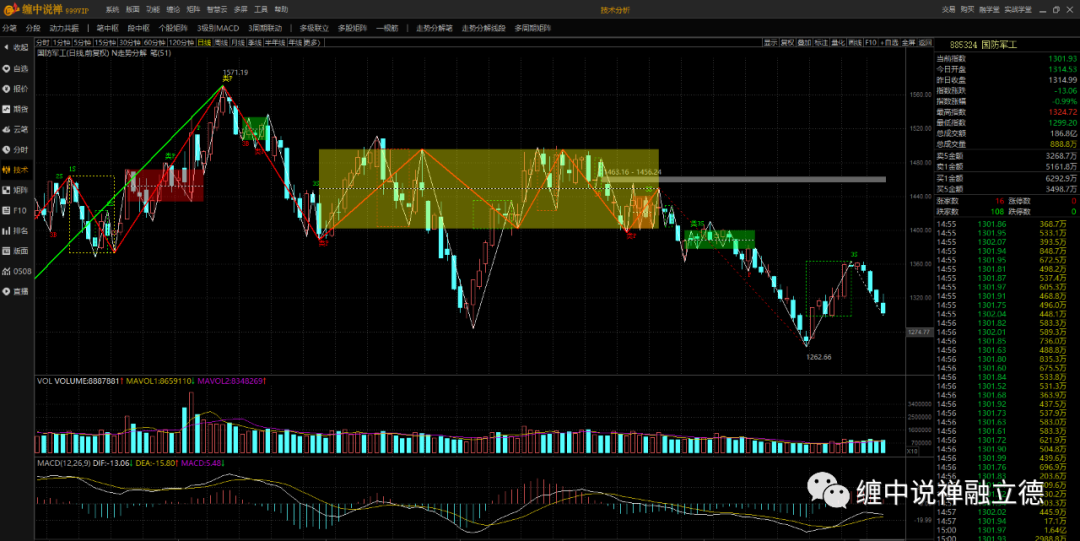Switch to 30分钟 period tab
The width and height of the screenshot is (1080, 541).
pos(129,43)
